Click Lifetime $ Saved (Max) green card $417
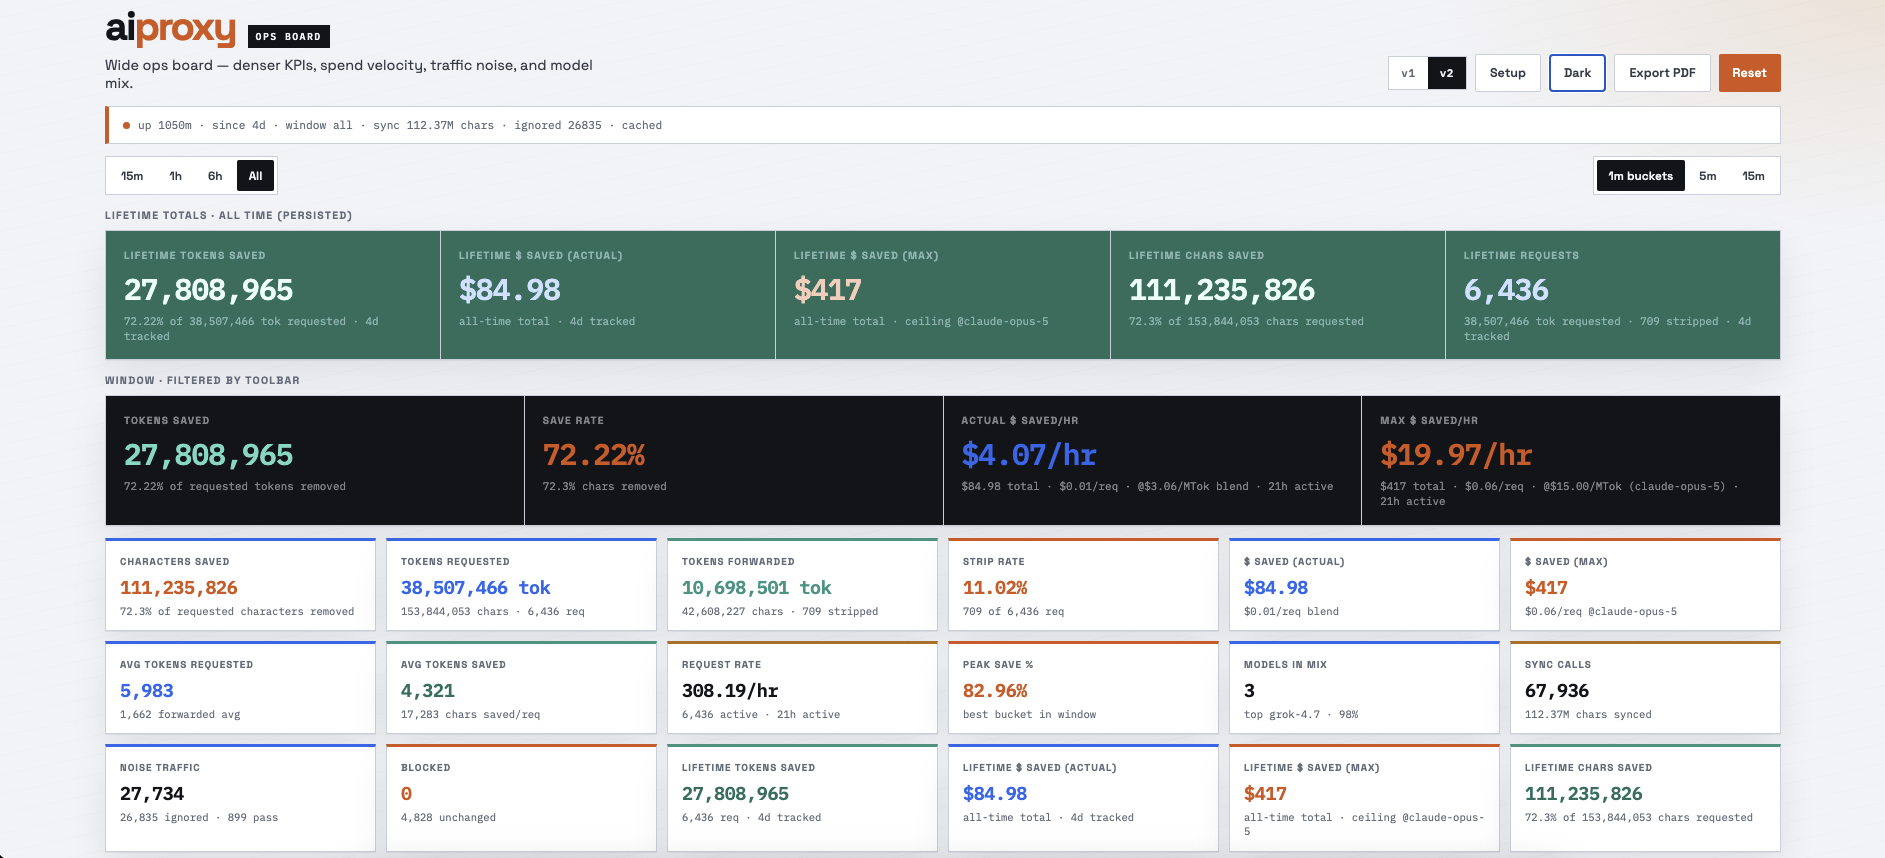This screenshot has height=858, width=1885. (827, 290)
